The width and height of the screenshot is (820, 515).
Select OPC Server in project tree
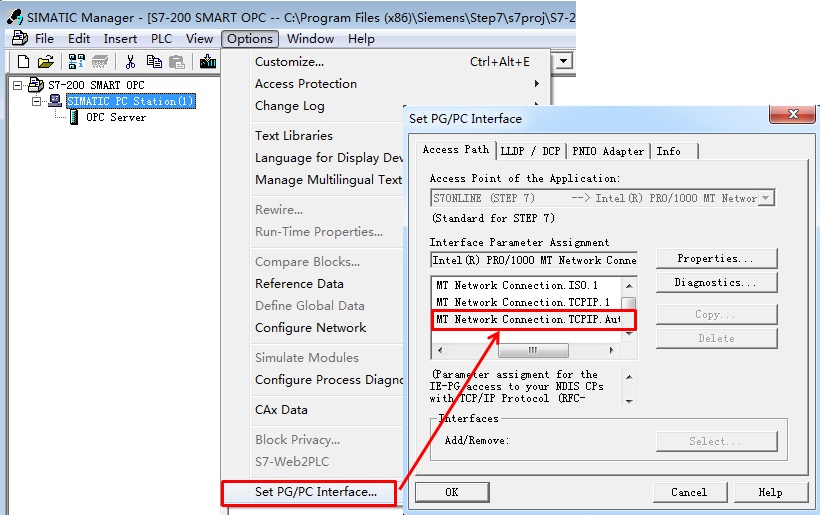click(116, 117)
